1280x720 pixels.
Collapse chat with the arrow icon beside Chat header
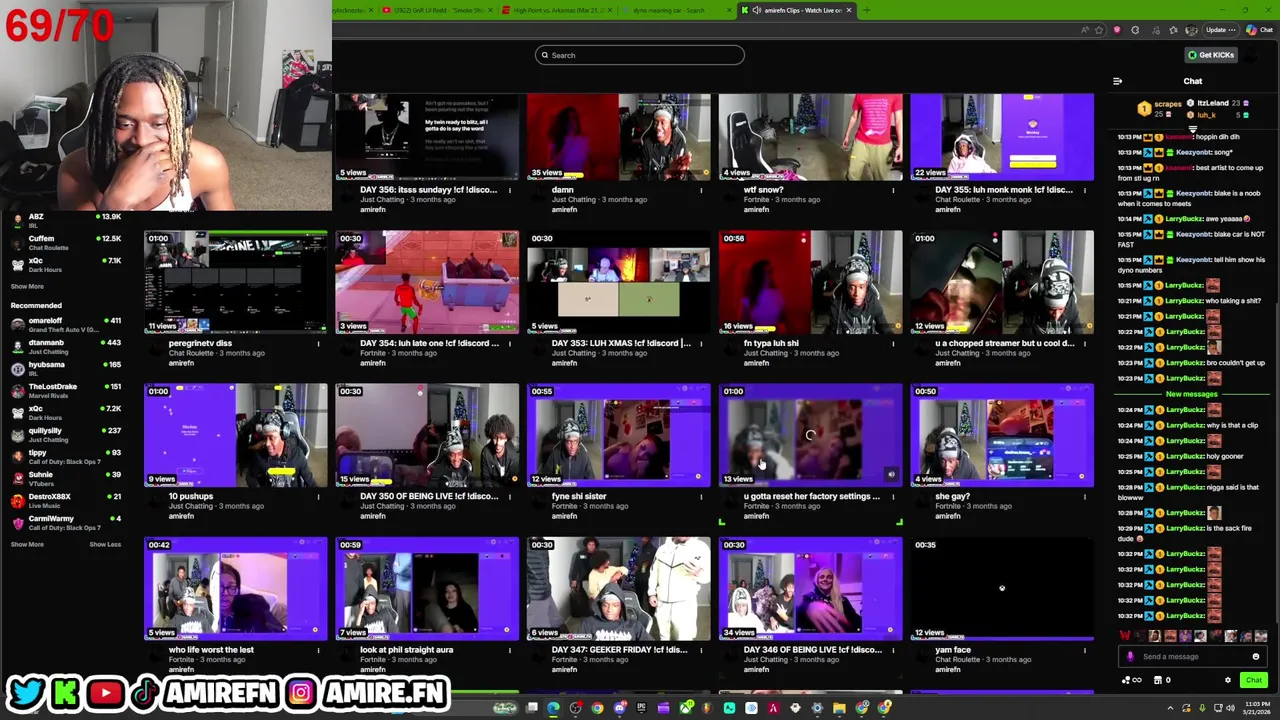click(x=1117, y=81)
